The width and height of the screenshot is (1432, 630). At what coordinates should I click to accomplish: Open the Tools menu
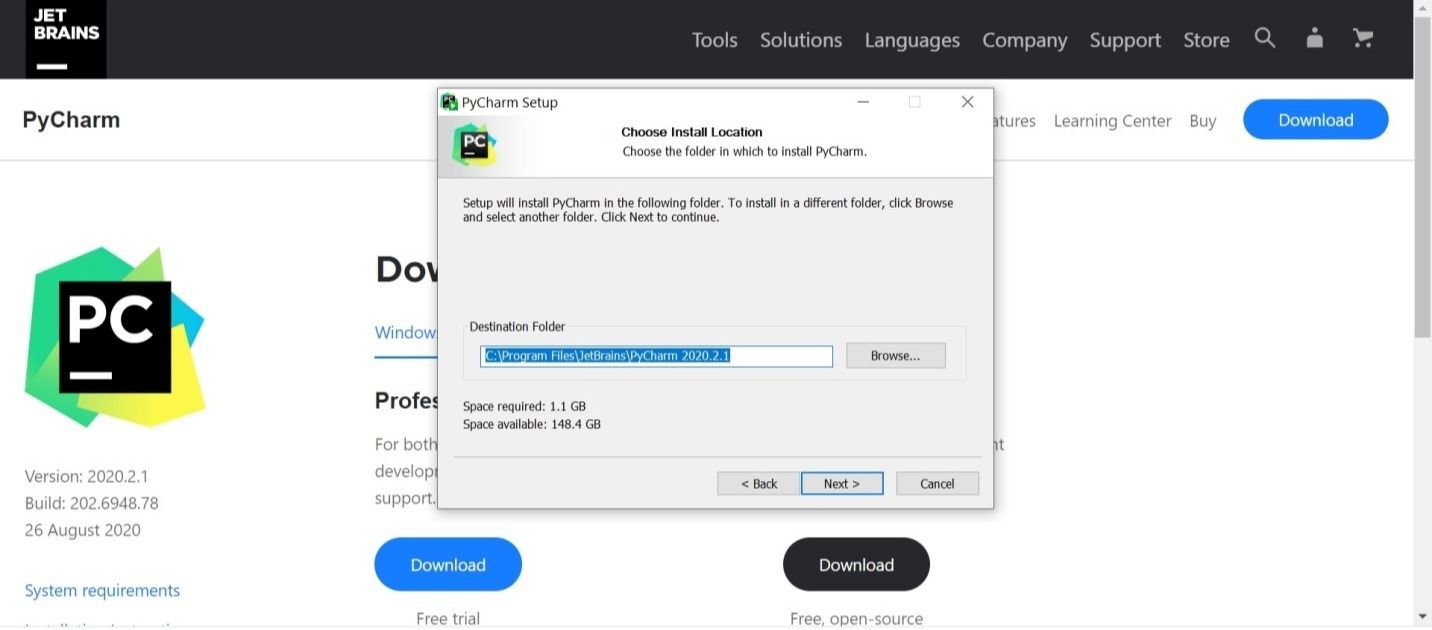714,40
